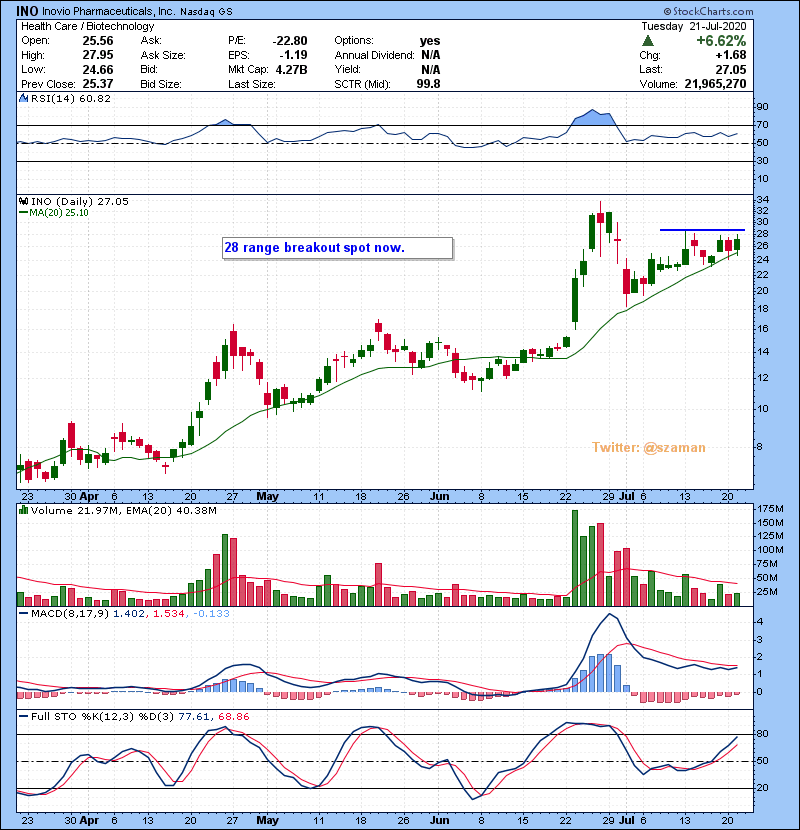Click the Health Care / Biotechnology sector text

[87, 26]
